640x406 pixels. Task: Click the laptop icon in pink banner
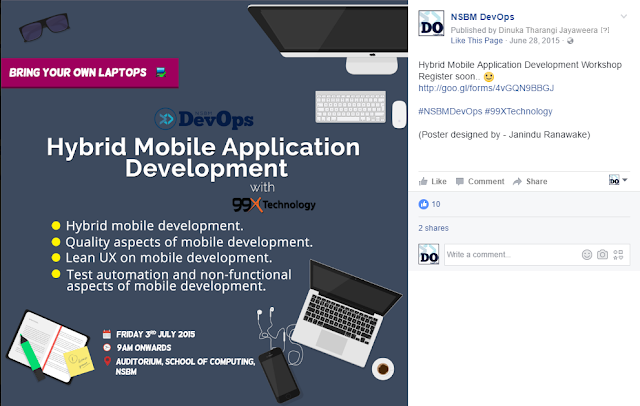[x=161, y=73]
